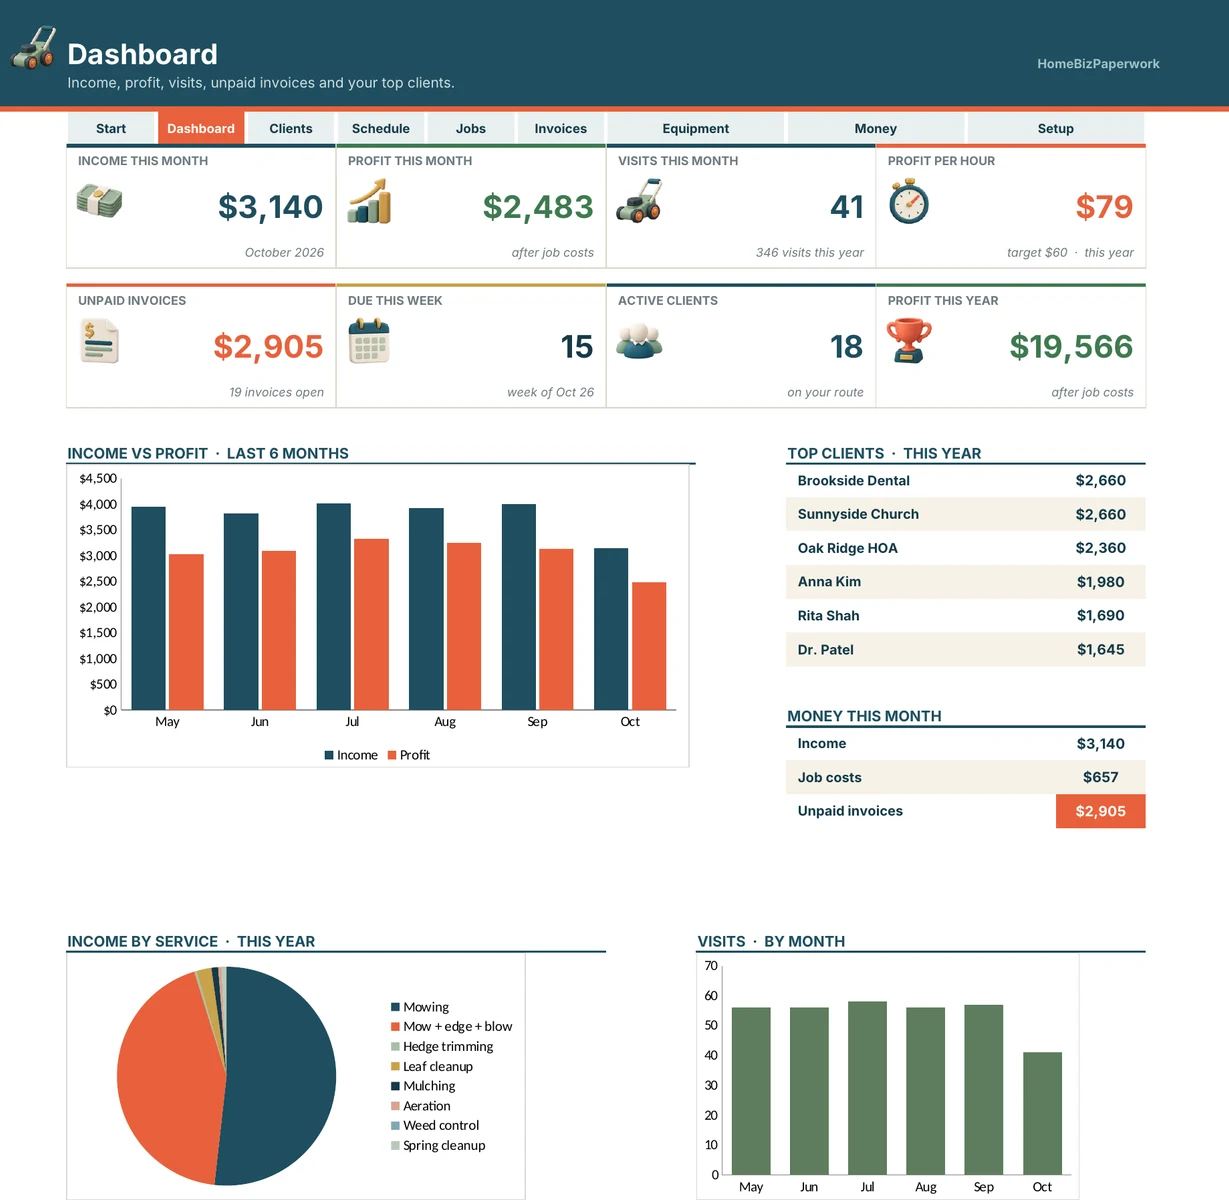Image resolution: width=1229 pixels, height=1200 pixels.
Task: Open the Money tab
Action: coord(876,128)
